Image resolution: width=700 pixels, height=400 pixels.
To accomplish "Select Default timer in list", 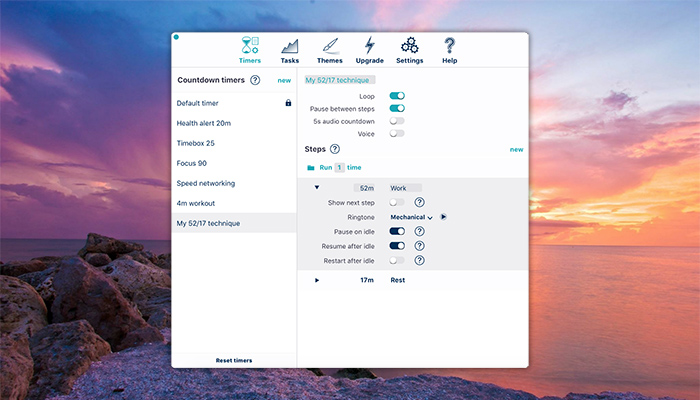I will tap(234, 103).
